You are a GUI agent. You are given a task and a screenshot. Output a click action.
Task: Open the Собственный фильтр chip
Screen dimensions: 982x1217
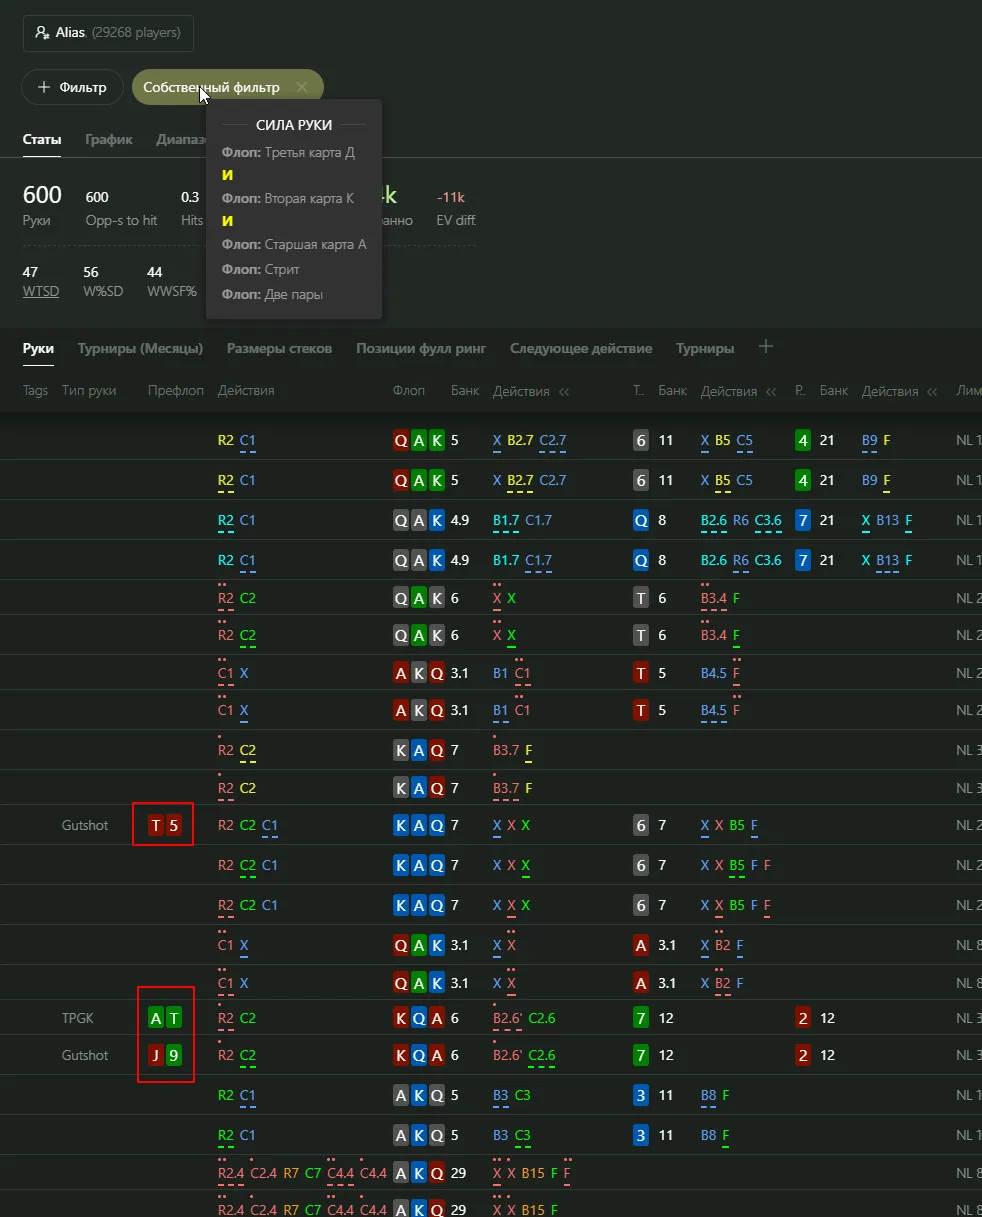point(211,88)
